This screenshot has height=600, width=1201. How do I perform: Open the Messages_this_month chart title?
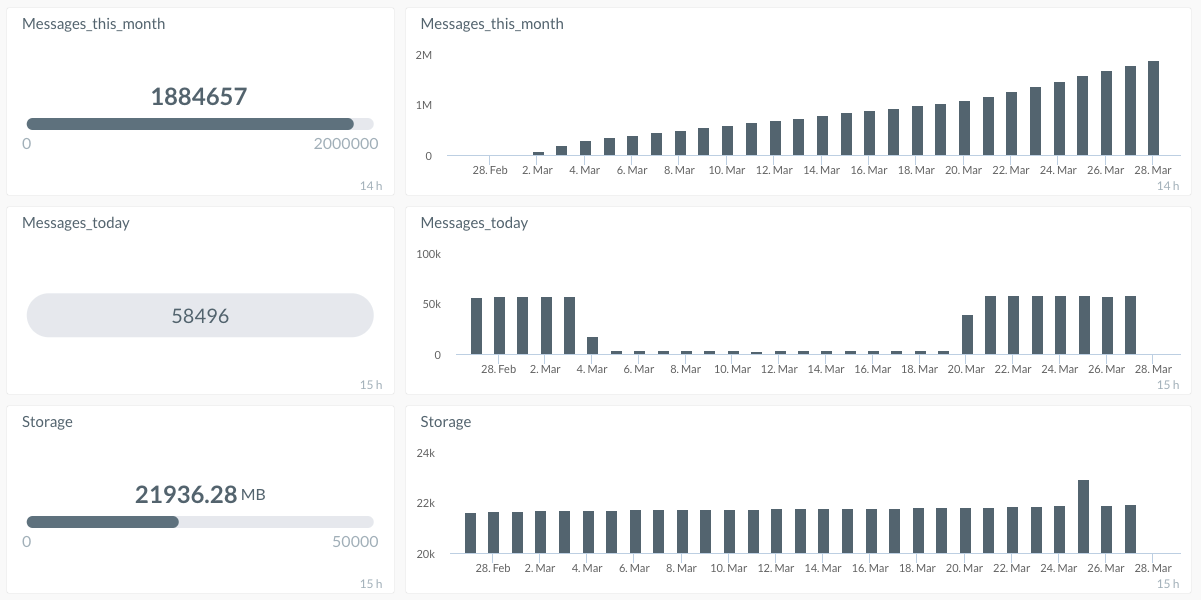492,24
